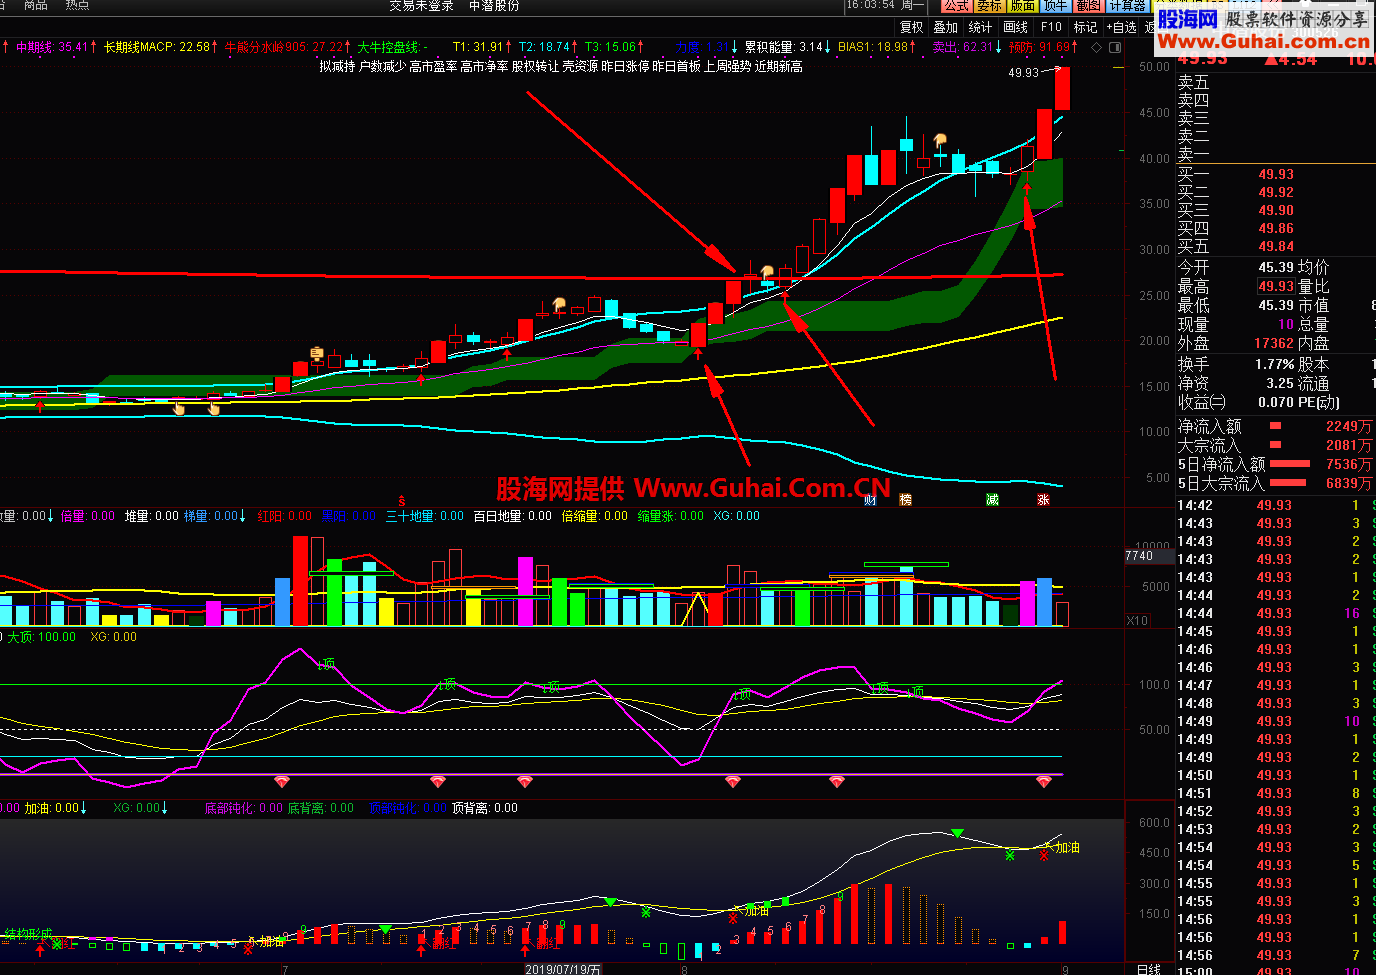Open the 热点 menu

pyautogui.click(x=77, y=6)
